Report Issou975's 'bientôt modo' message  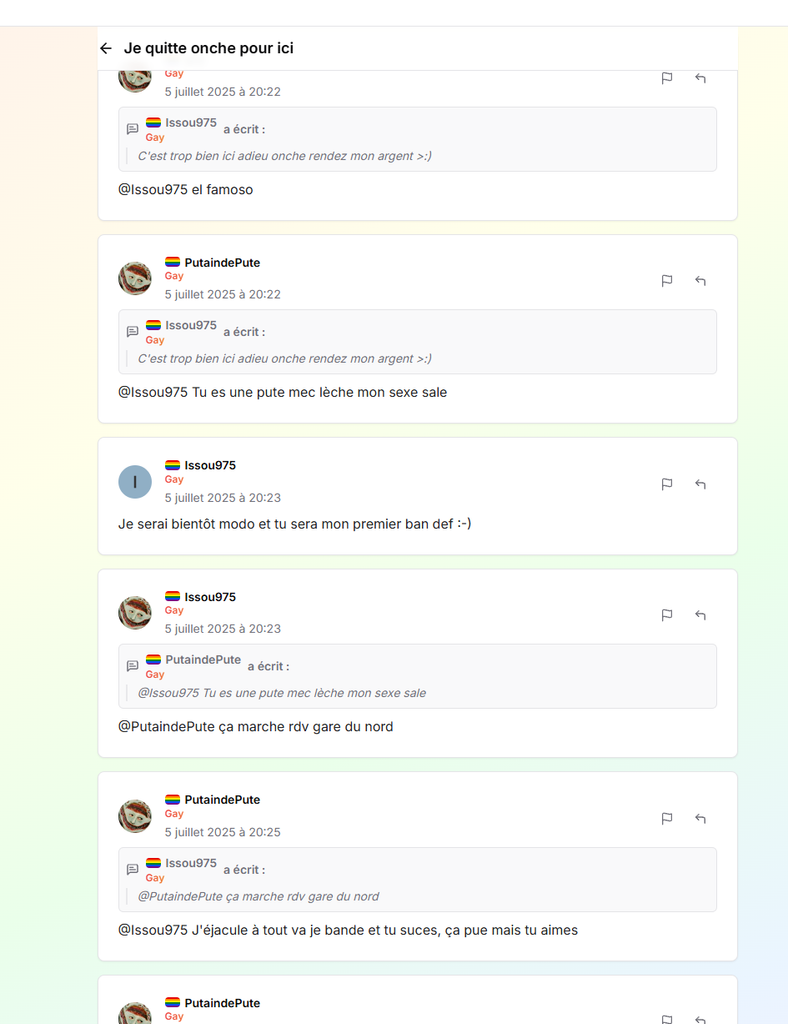pyautogui.click(x=667, y=484)
